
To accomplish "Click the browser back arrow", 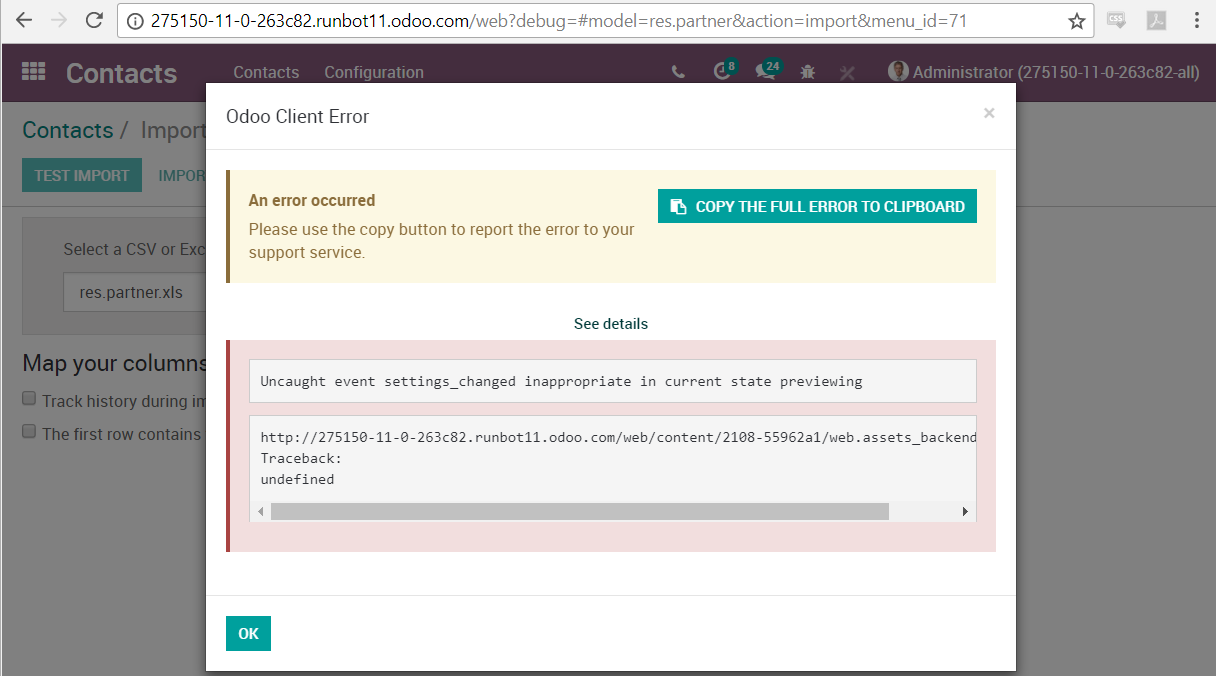I will pyautogui.click(x=22, y=19).
